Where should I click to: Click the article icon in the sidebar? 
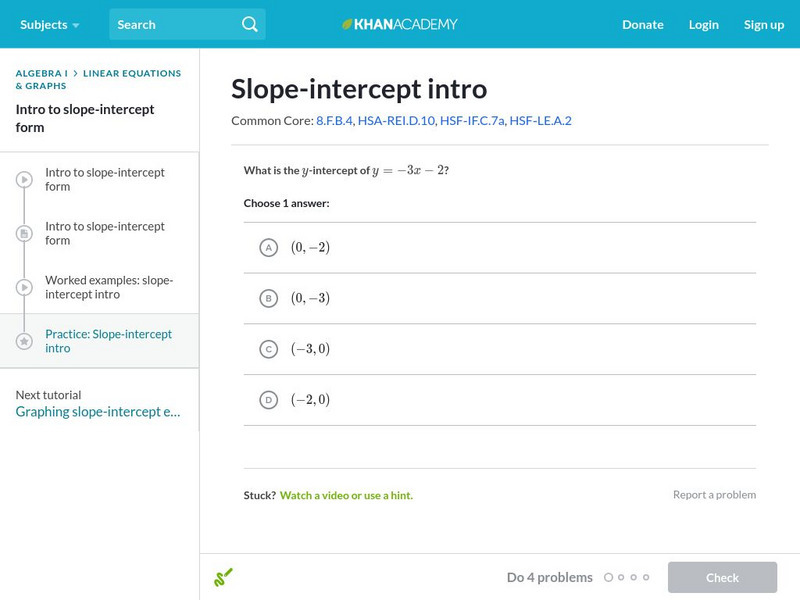pyautogui.click(x=25, y=234)
